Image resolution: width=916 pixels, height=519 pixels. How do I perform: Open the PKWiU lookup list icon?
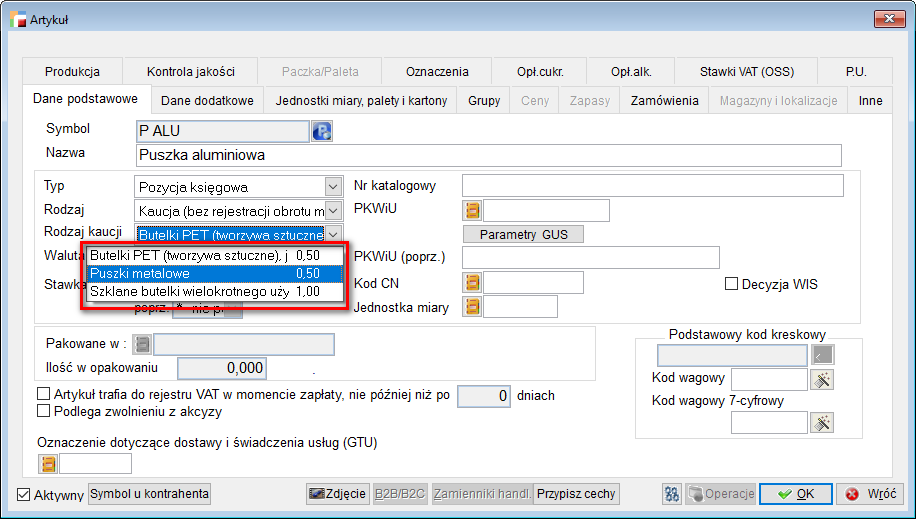pos(472,210)
